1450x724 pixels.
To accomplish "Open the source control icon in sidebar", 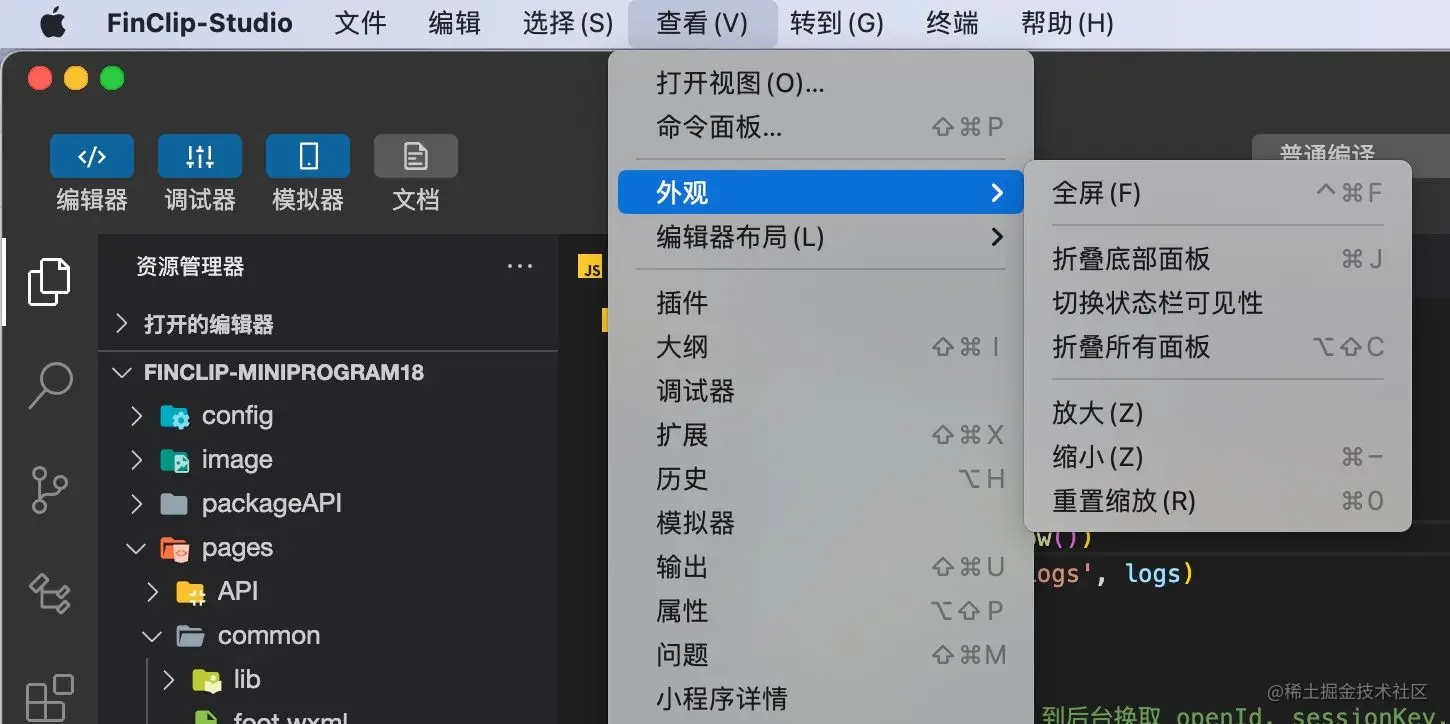I will pyautogui.click(x=51, y=489).
